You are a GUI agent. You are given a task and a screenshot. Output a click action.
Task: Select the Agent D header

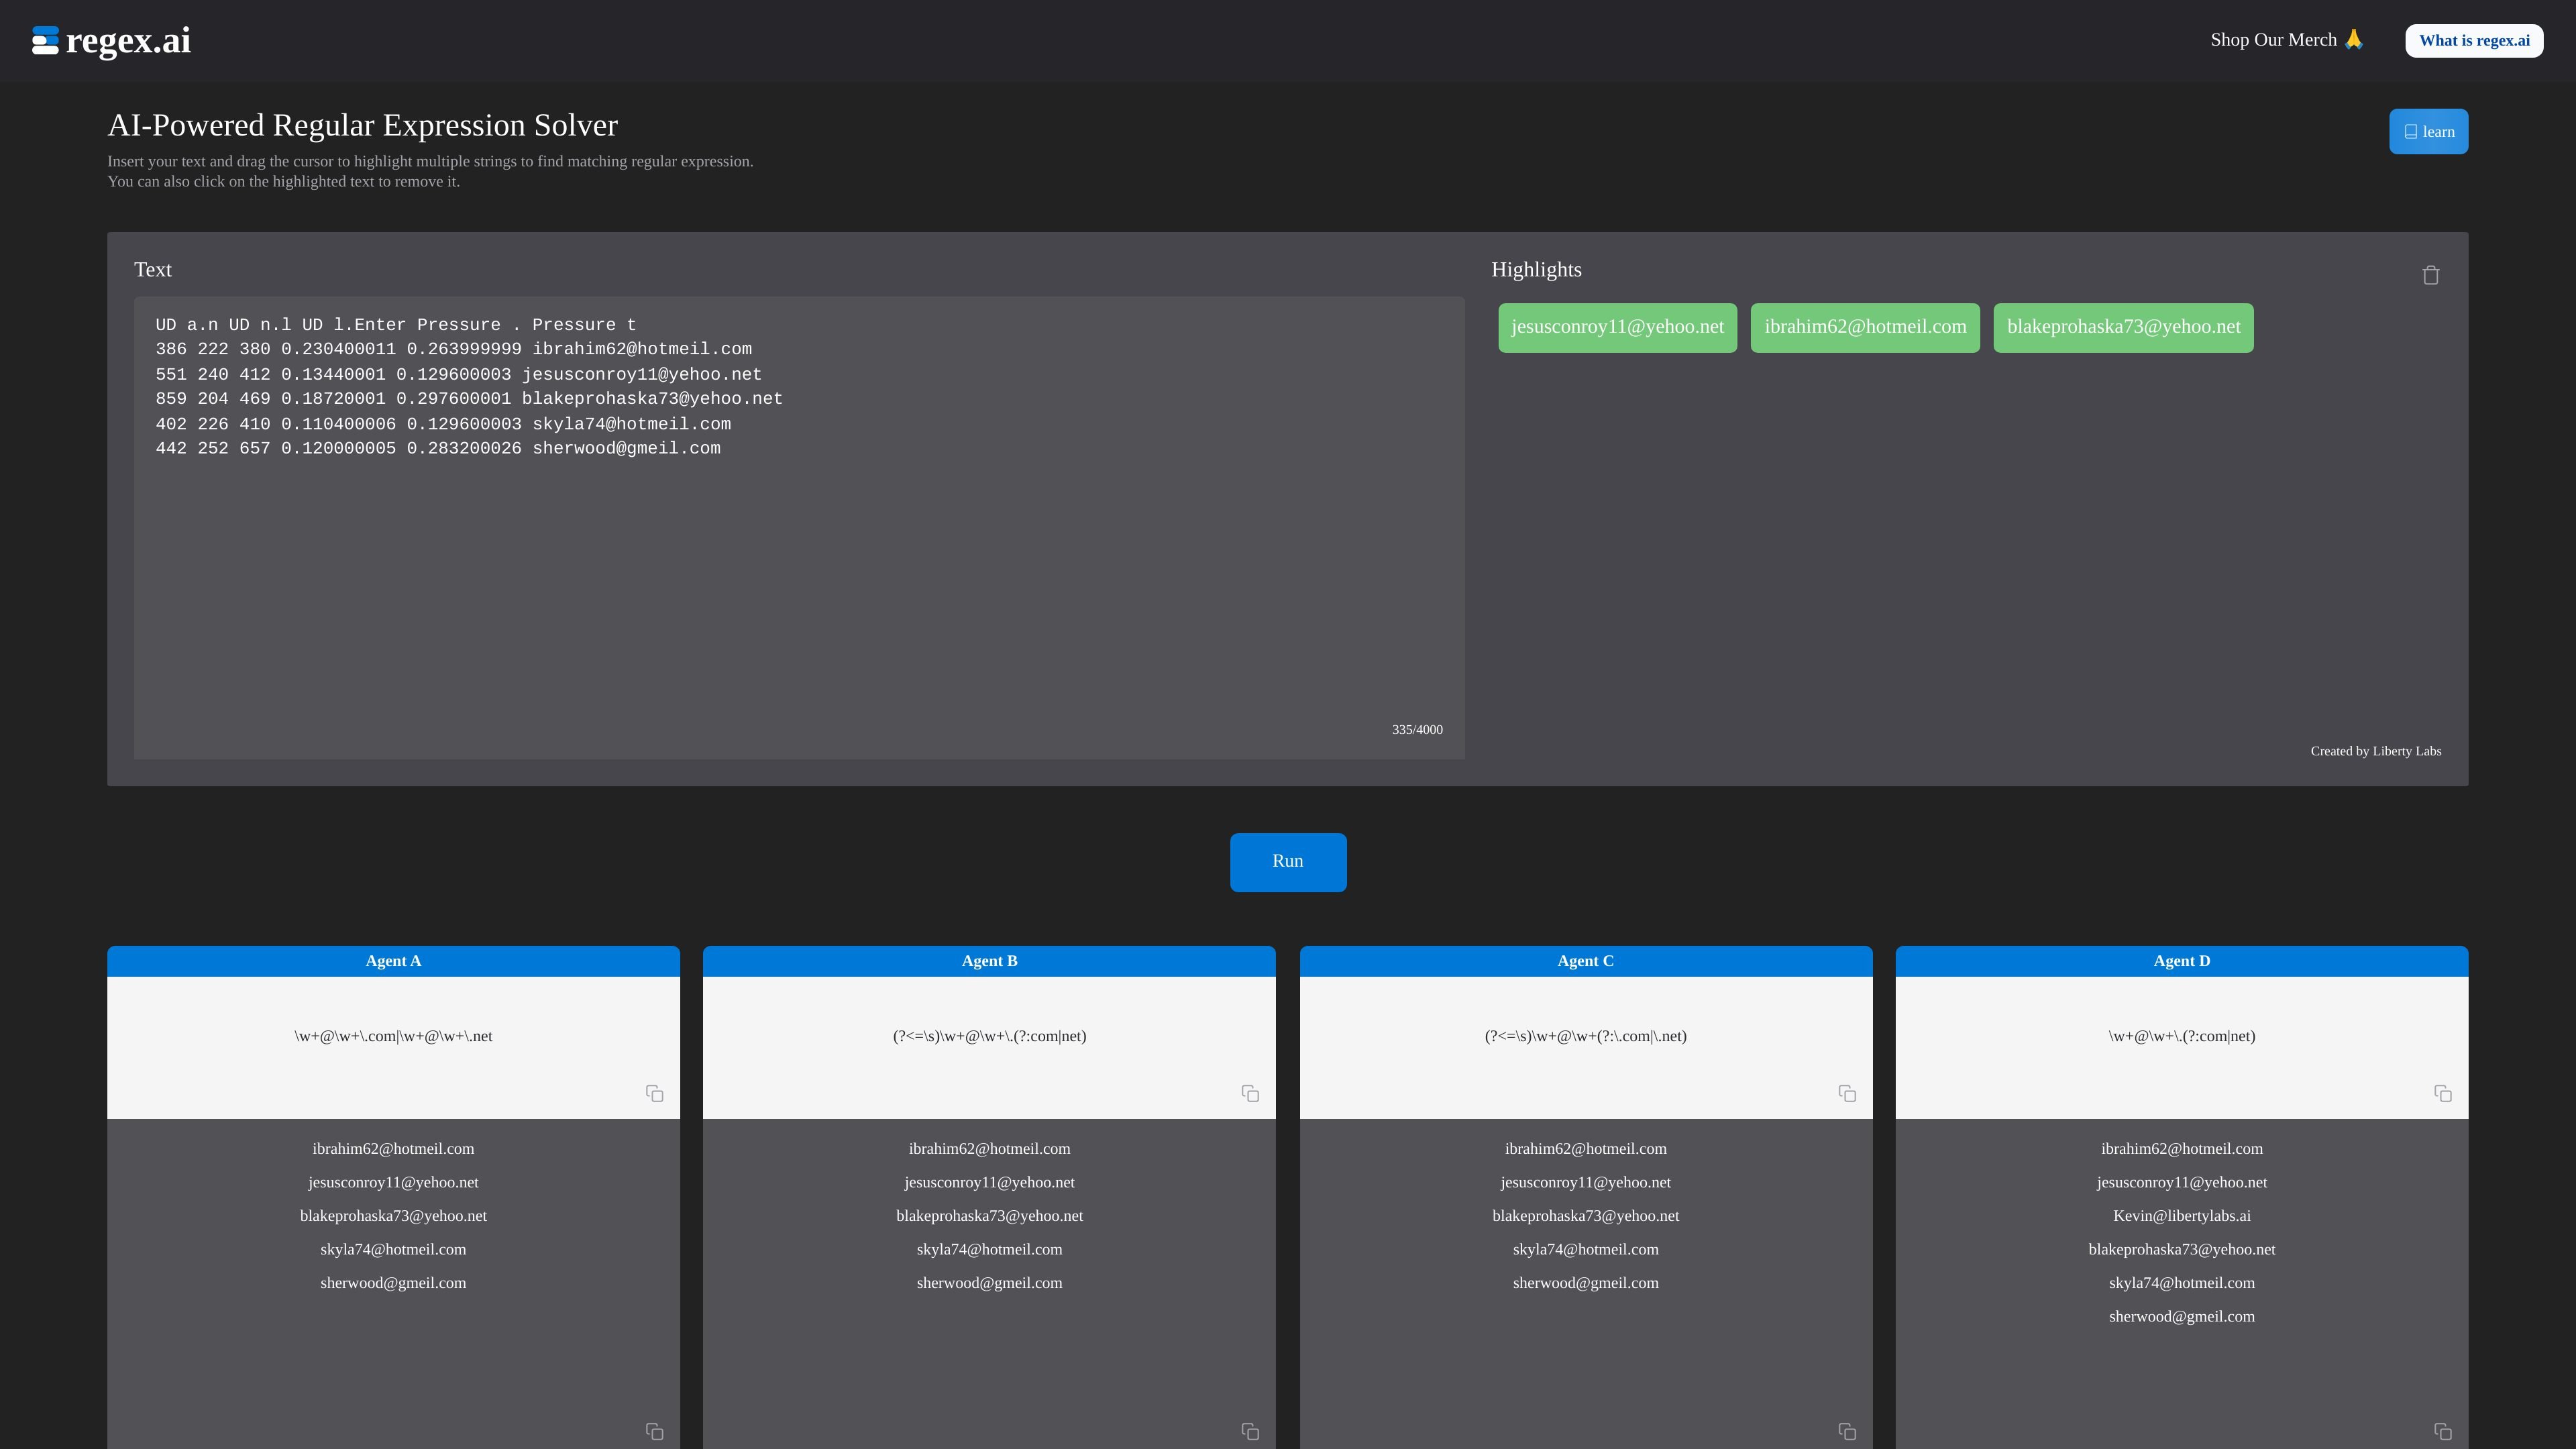(x=2182, y=961)
